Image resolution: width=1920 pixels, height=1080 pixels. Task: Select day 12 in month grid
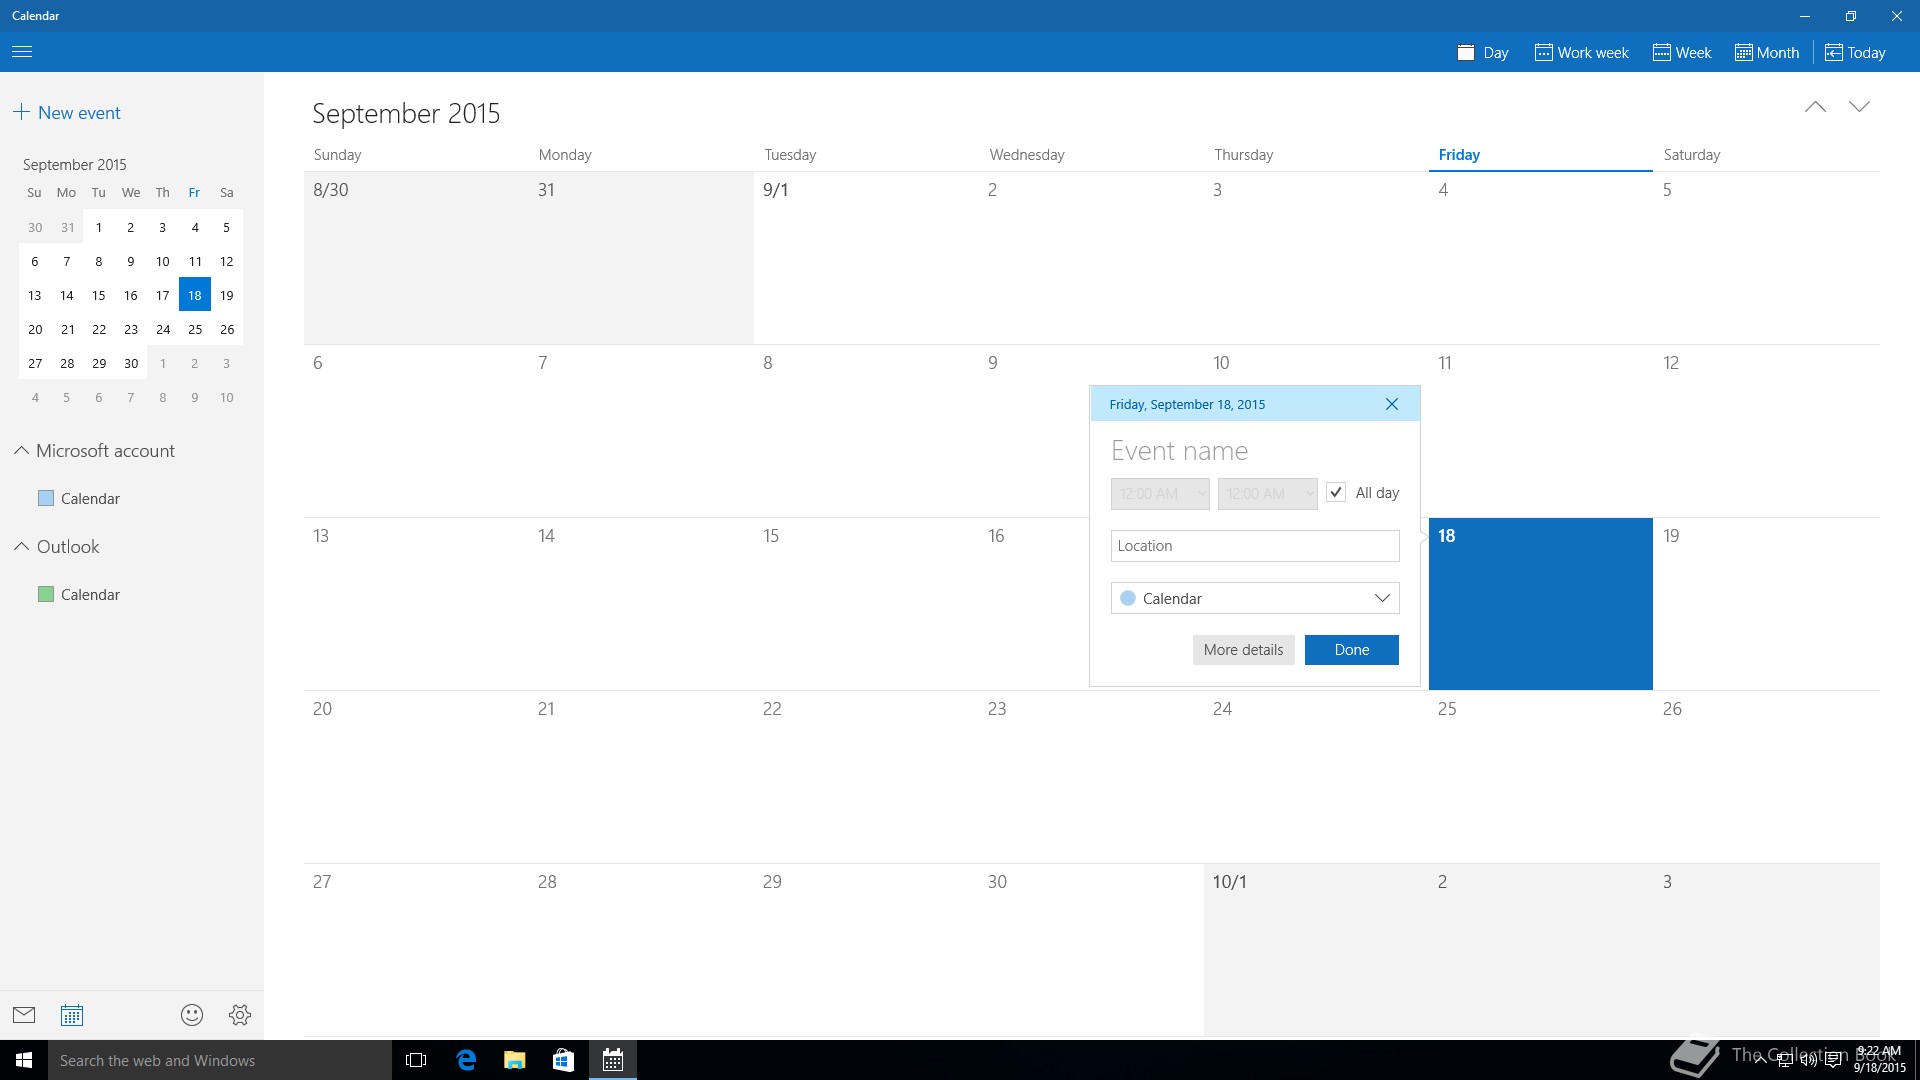point(1766,431)
